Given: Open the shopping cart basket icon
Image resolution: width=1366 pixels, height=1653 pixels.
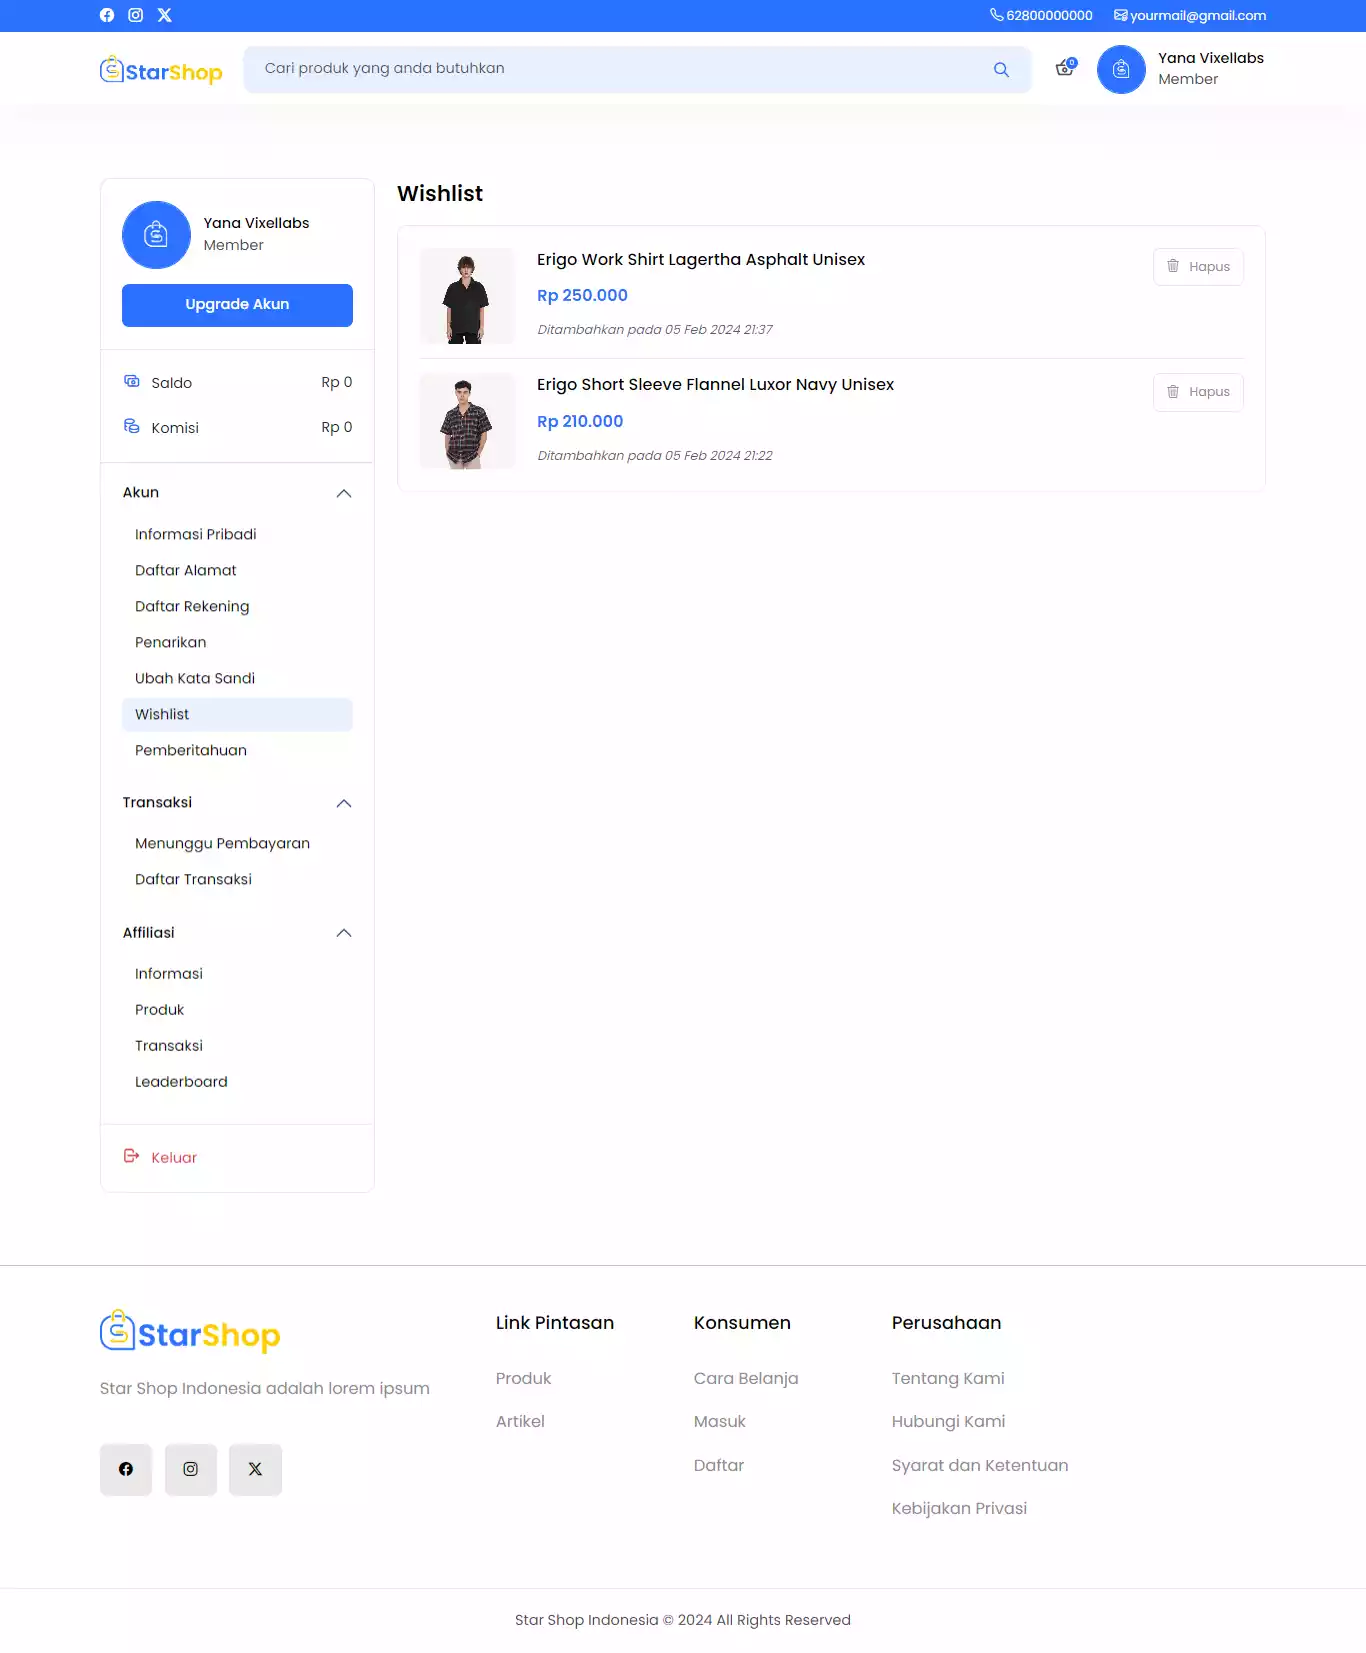Looking at the screenshot, I should [1065, 68].
